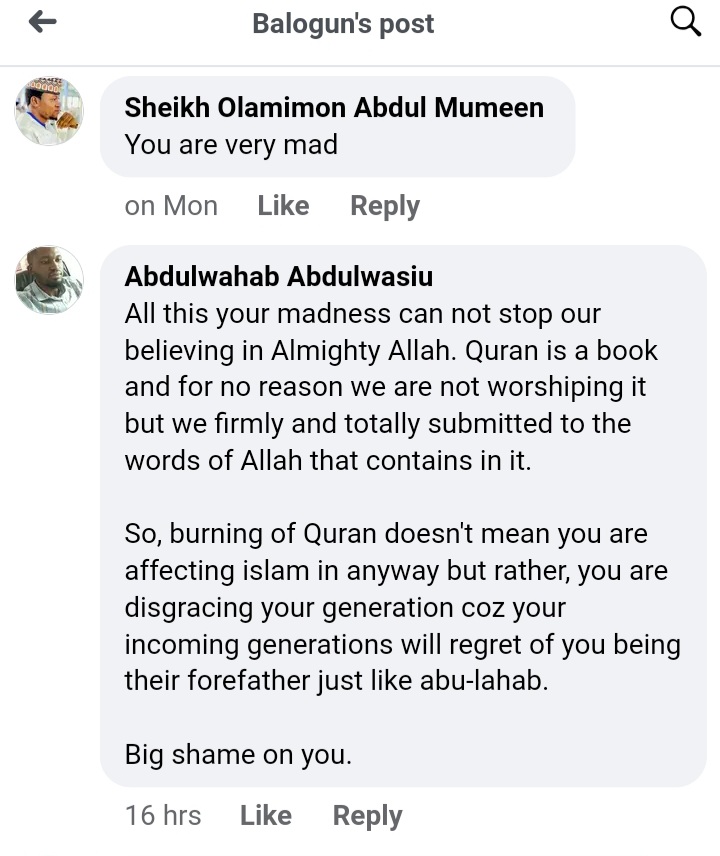
Task: Tap the paragraph starting "All this your madness"
Action: [x=390, y=387]
